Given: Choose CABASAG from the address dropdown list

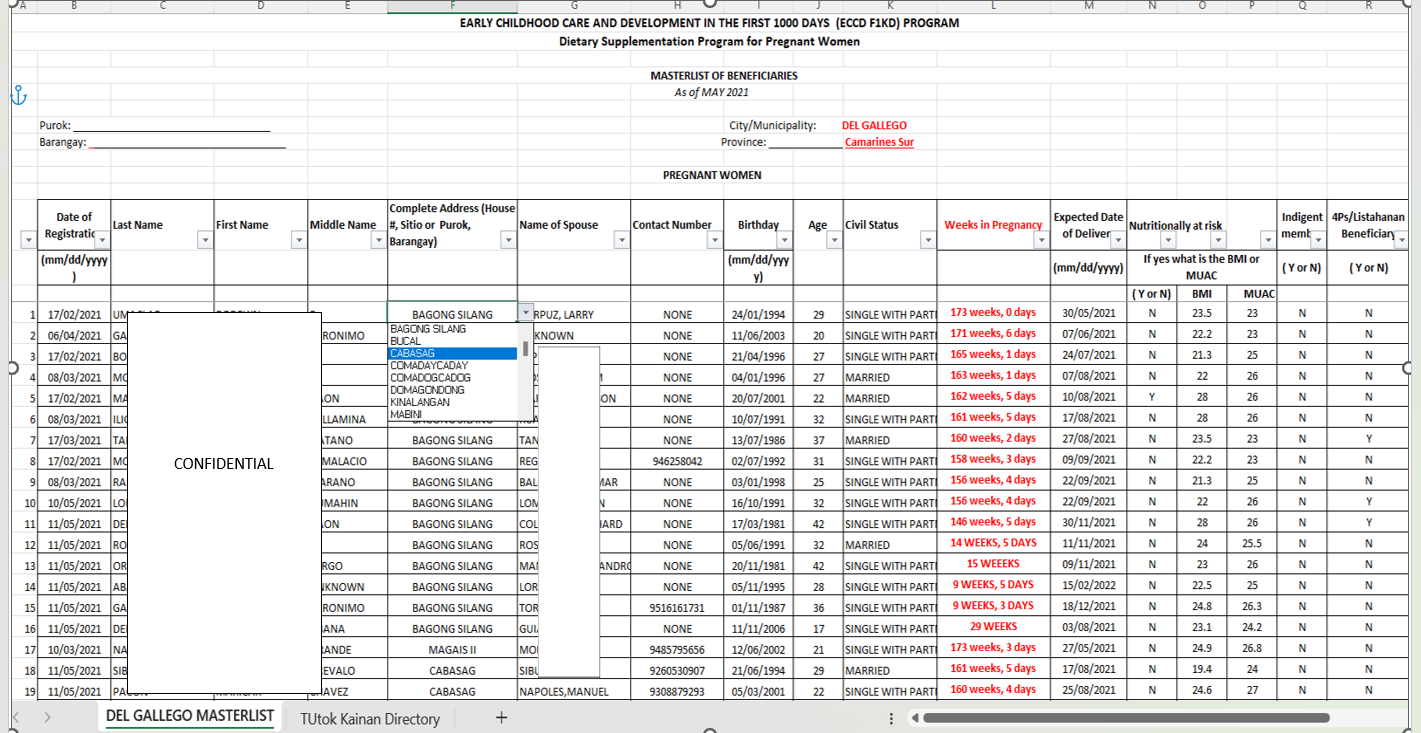Looking at the screenshot, I should click(454, 353).
